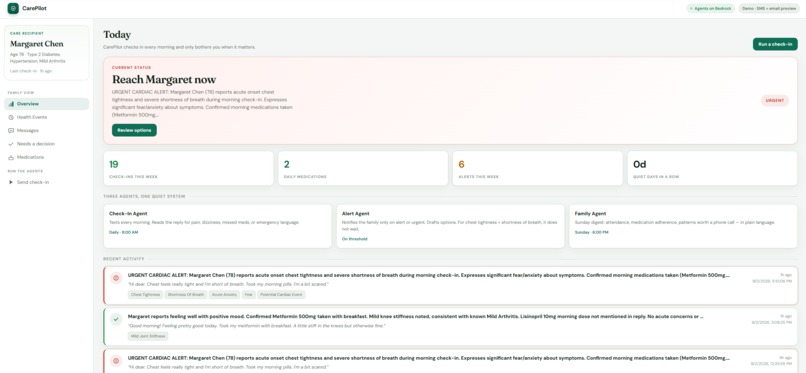Go to Health Events page
This screenshot has height=373, width=806.
[47, 117]
